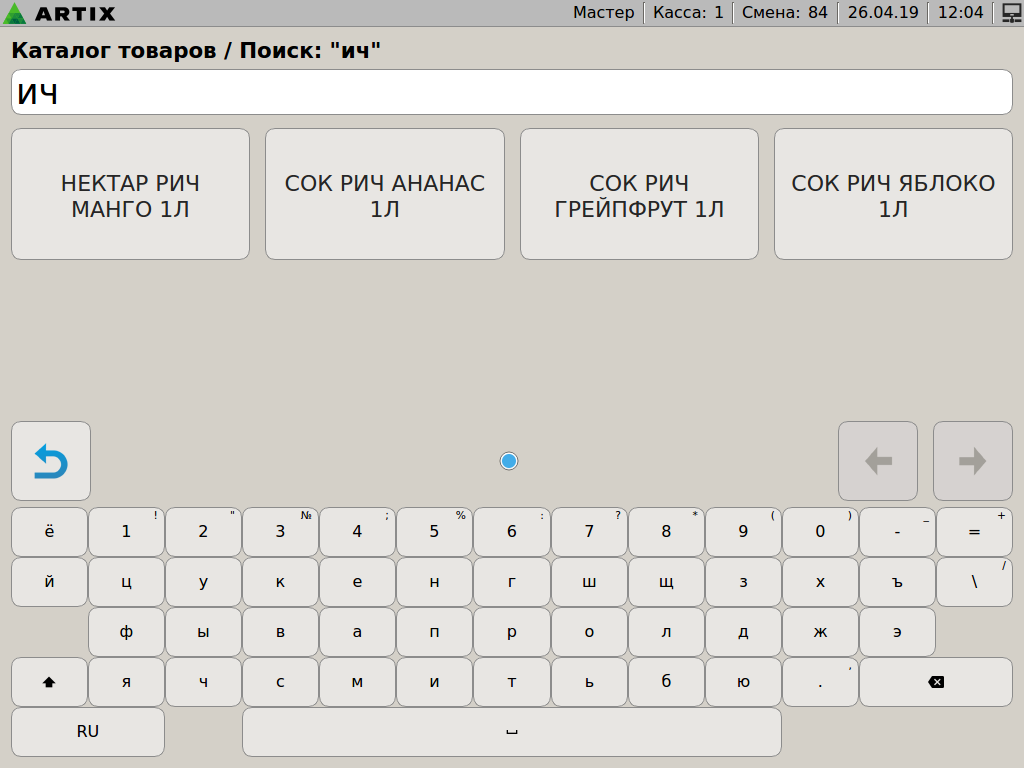Screen dimensions: 1024x768
Task: Tap the ё key on the keyboard
Action: pyautogui.click(x=49, y=532)
